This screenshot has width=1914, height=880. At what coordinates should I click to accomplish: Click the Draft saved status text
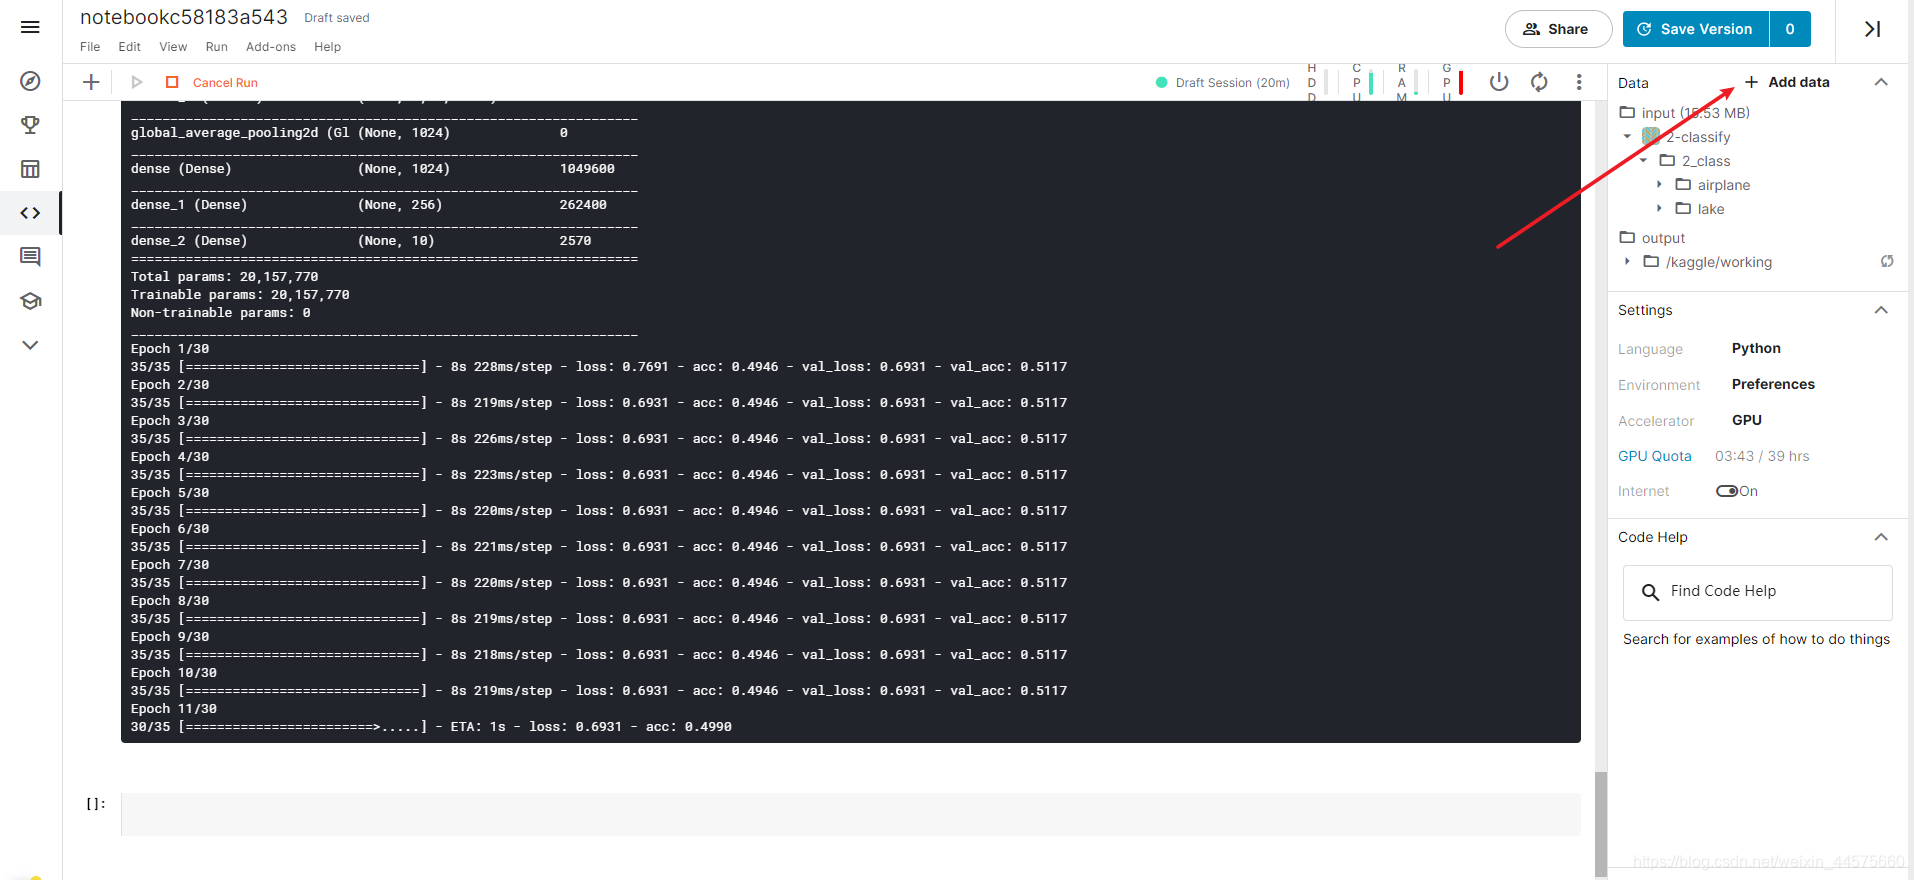[x=337, y=18]
